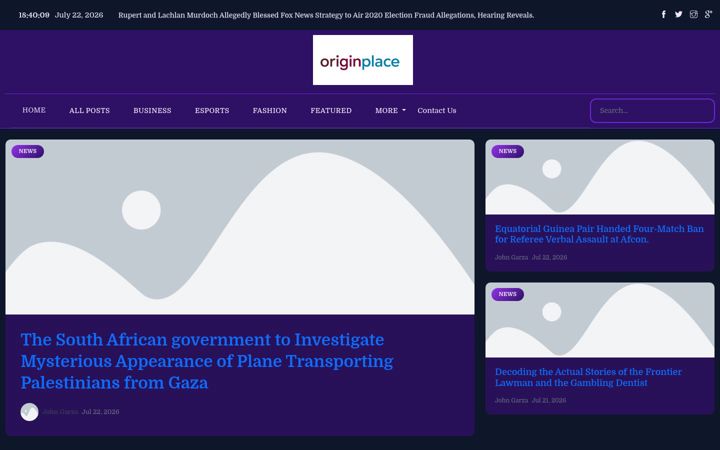Open the FEATURED menu item

[331, 111]
